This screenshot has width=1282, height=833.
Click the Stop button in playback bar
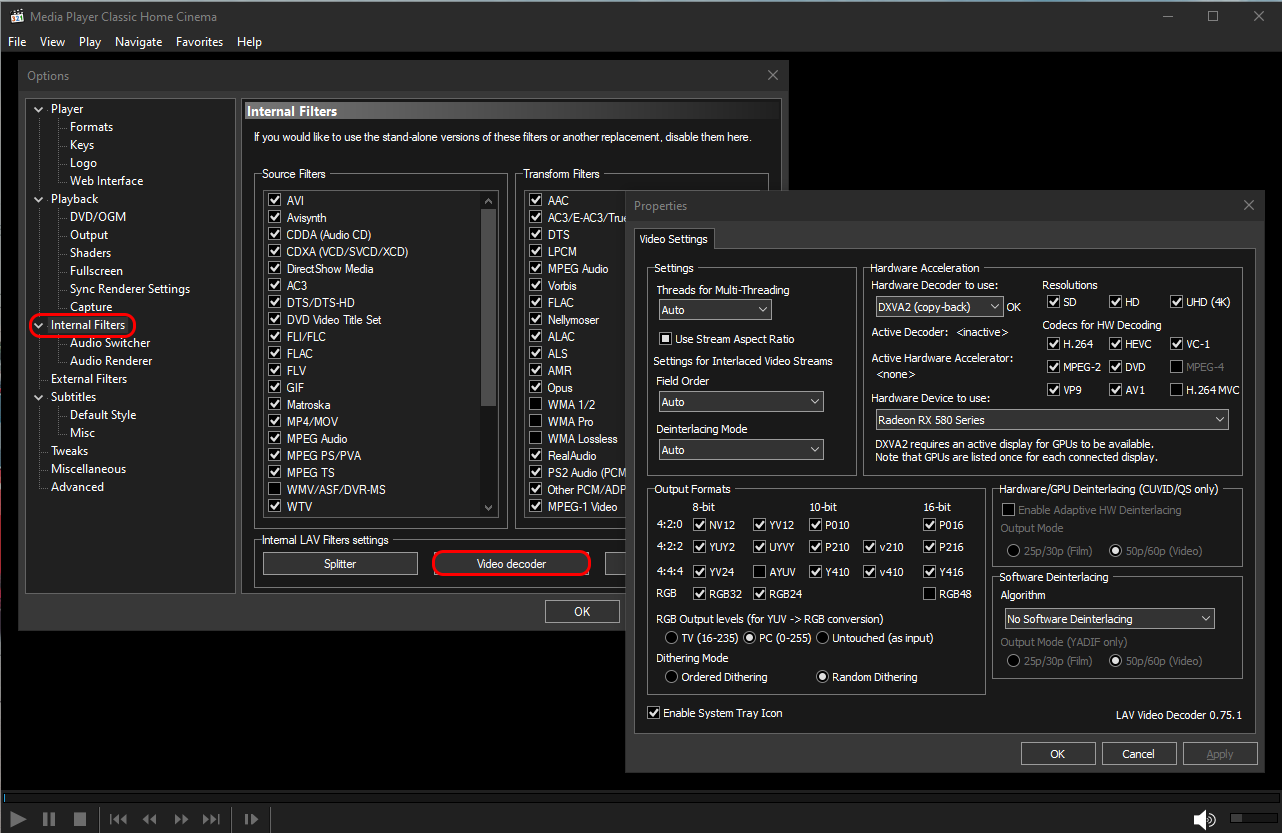[x=80, y=819]
